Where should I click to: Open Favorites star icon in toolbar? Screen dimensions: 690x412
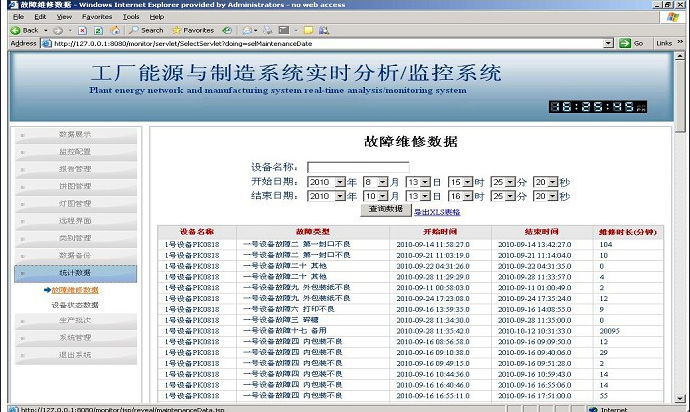point(176,30)
